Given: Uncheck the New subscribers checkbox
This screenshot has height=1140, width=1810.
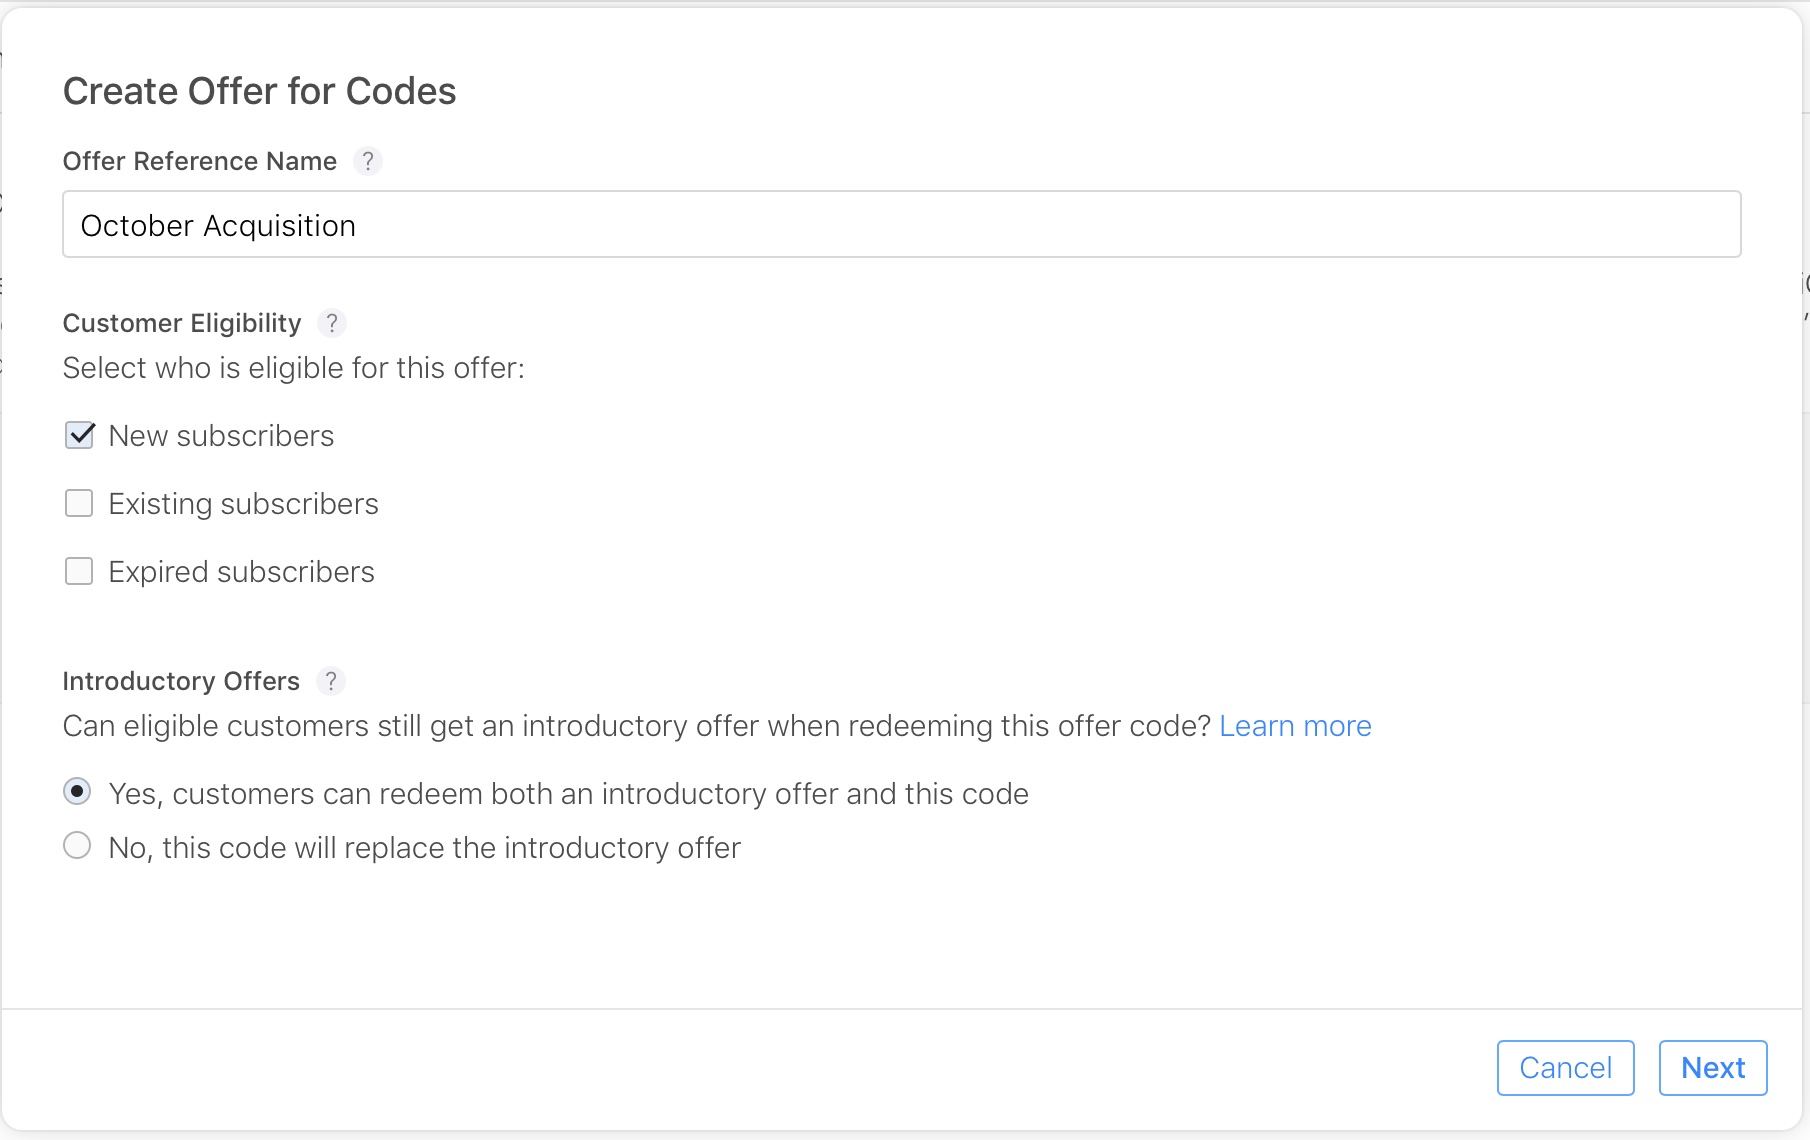Looking at the screenshot, I should click(x=79, y=434).
